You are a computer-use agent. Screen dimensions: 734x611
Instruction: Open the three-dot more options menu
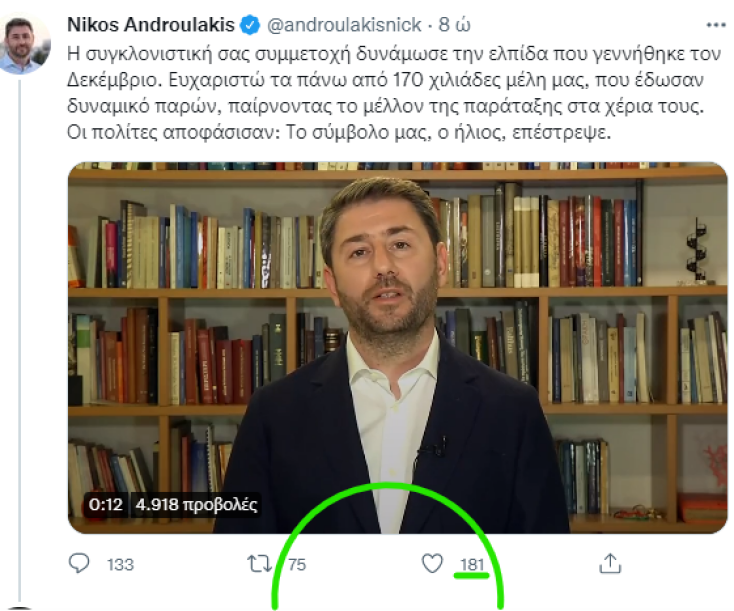[716, 25]
